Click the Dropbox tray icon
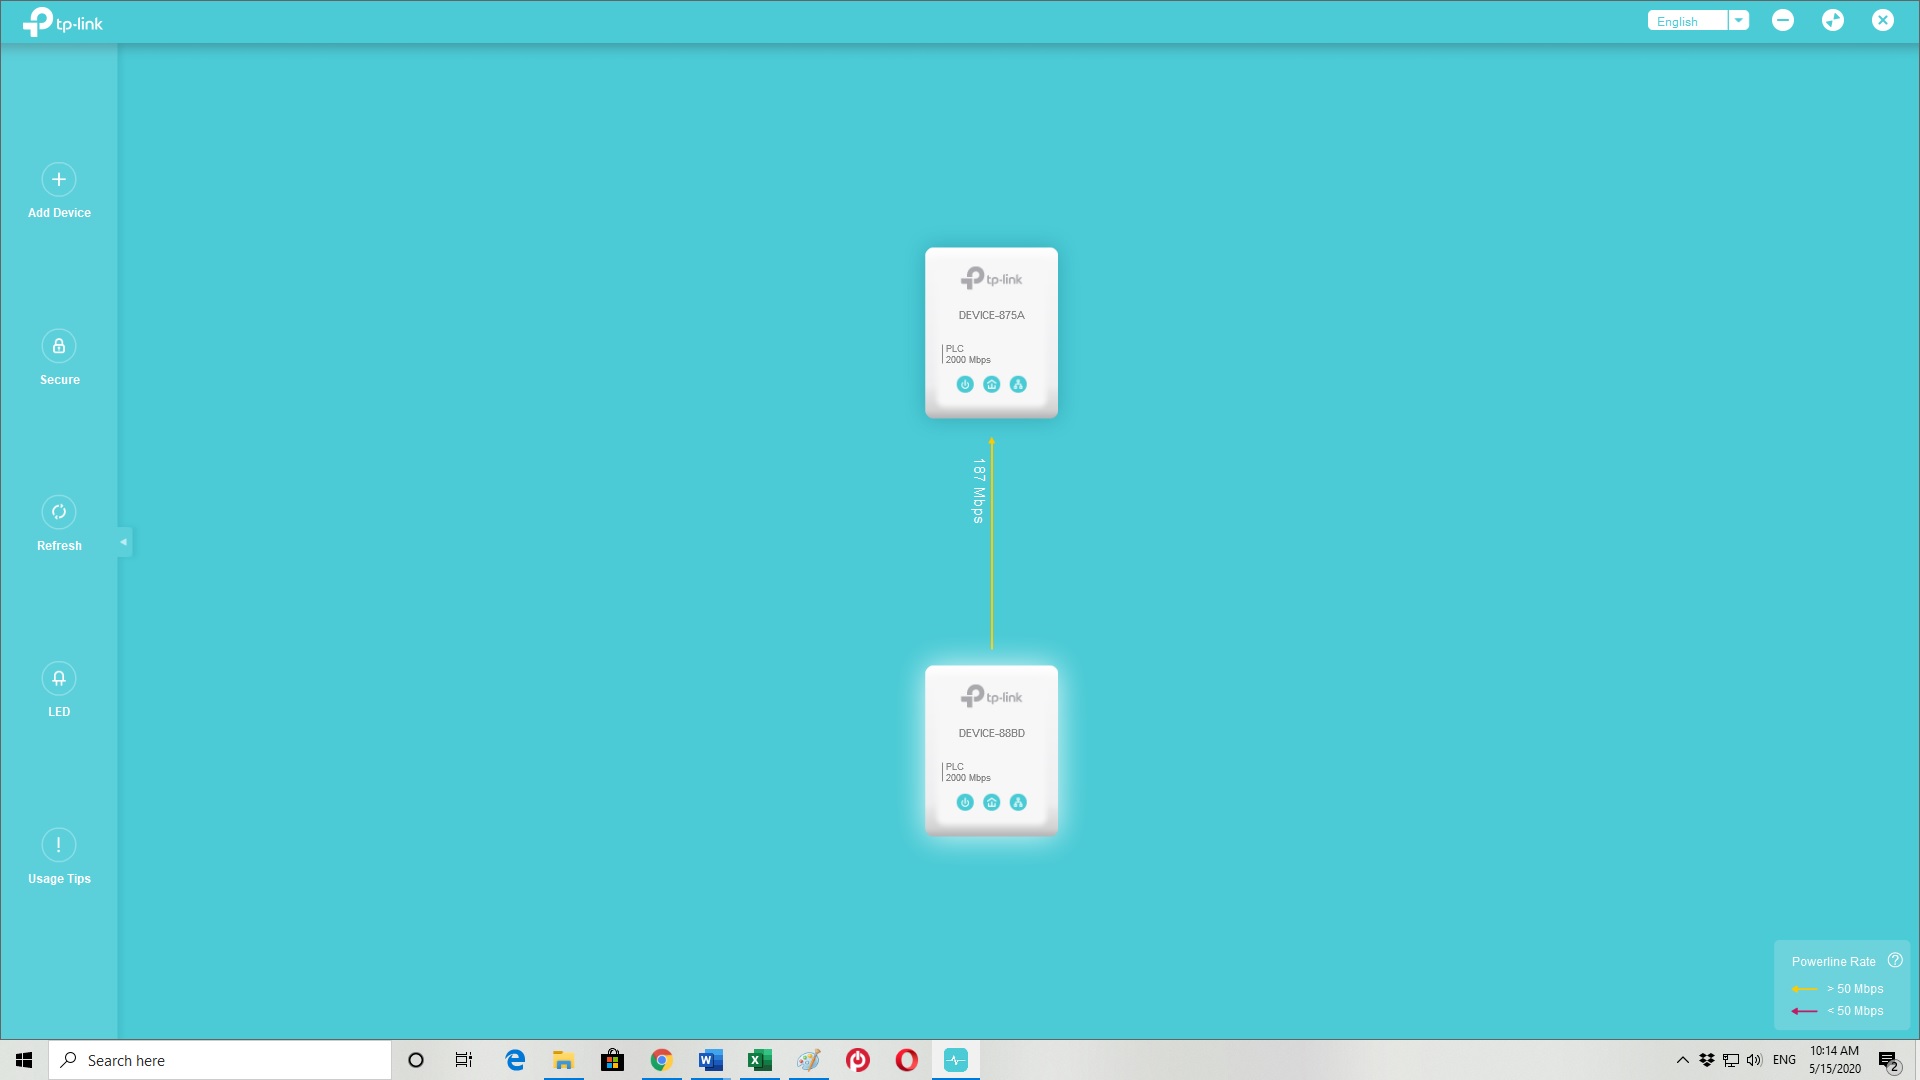1920x1080 pixels. tap(1707, 1060)
